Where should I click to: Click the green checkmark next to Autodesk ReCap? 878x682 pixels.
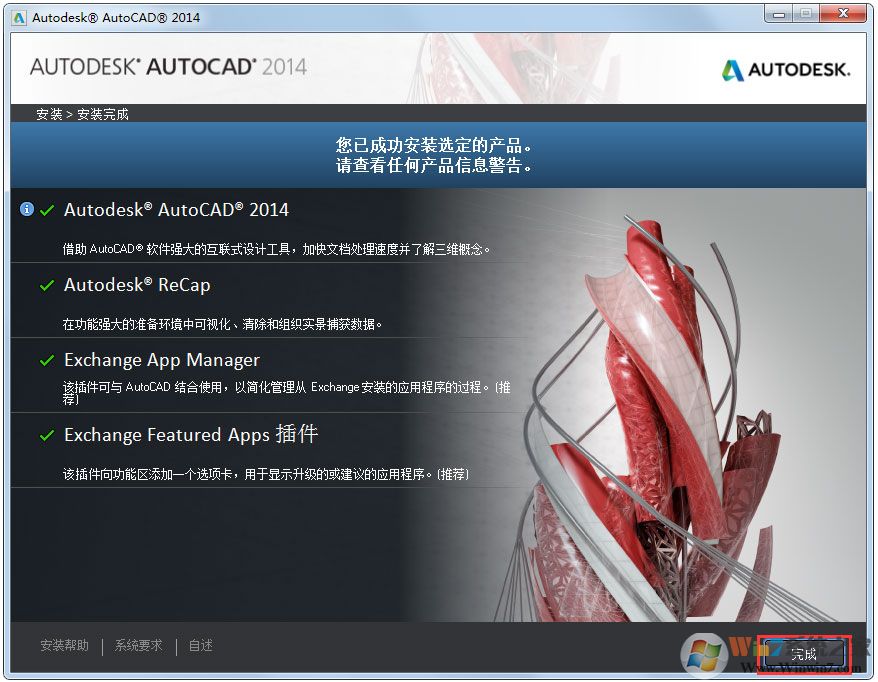(x=46, y=285)
